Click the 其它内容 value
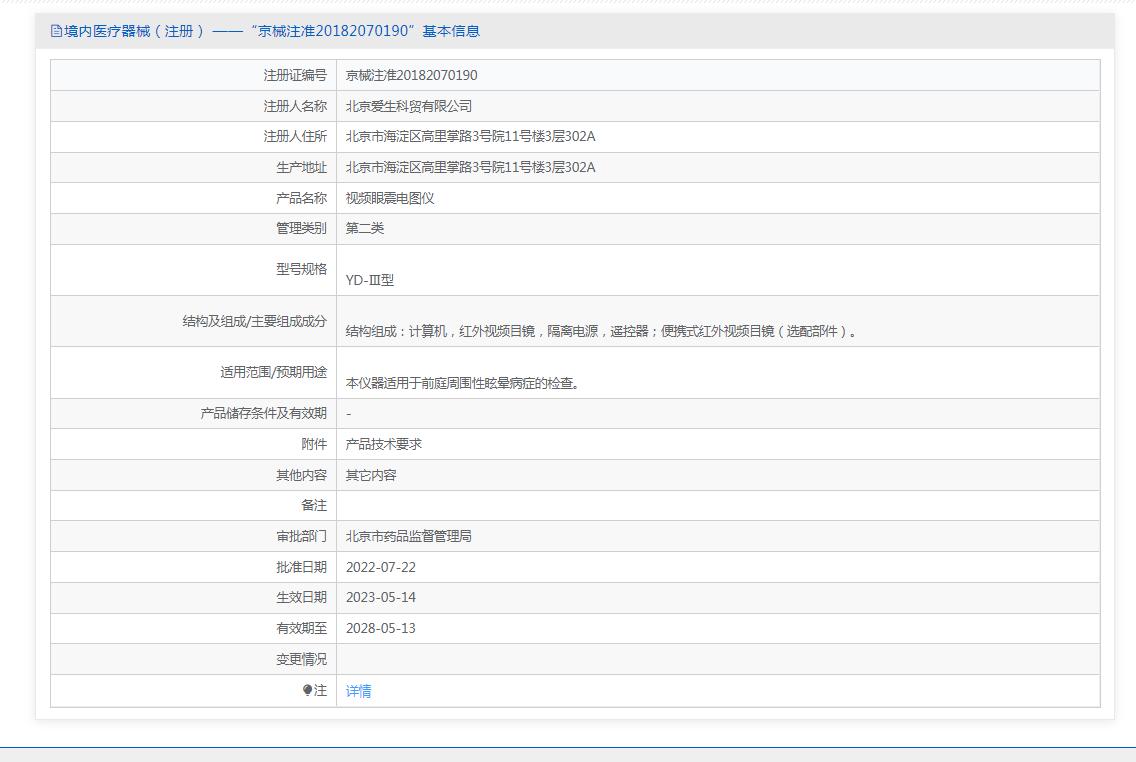 point(371,475)
